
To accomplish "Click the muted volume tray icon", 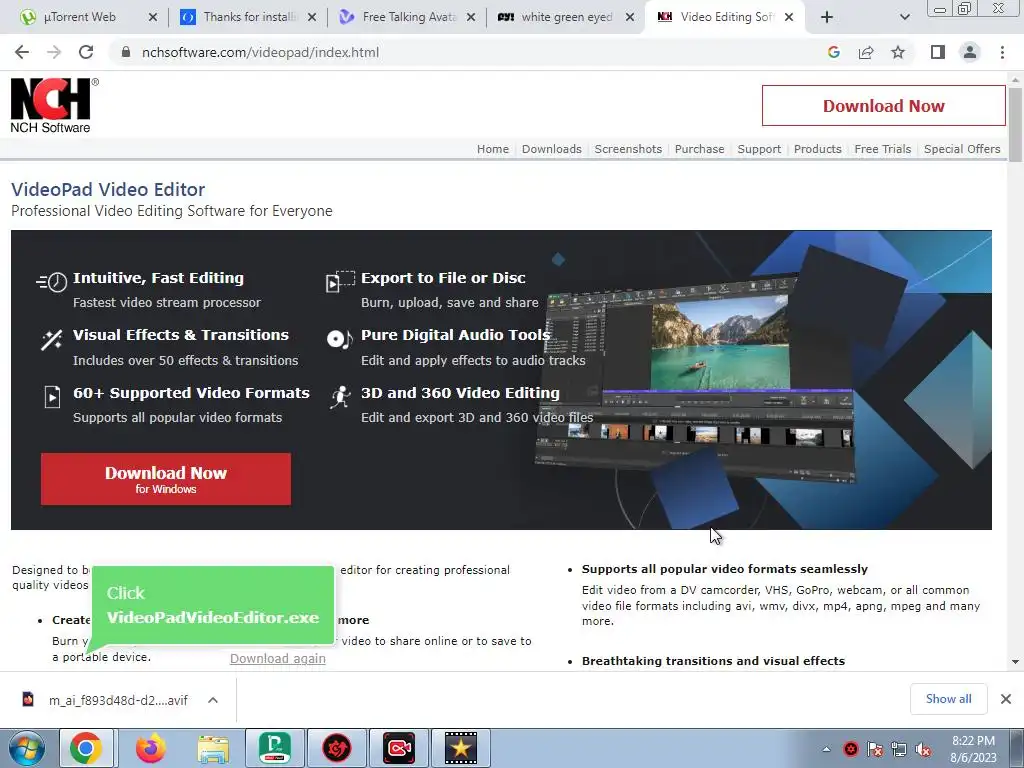I will tap(923, 749).
